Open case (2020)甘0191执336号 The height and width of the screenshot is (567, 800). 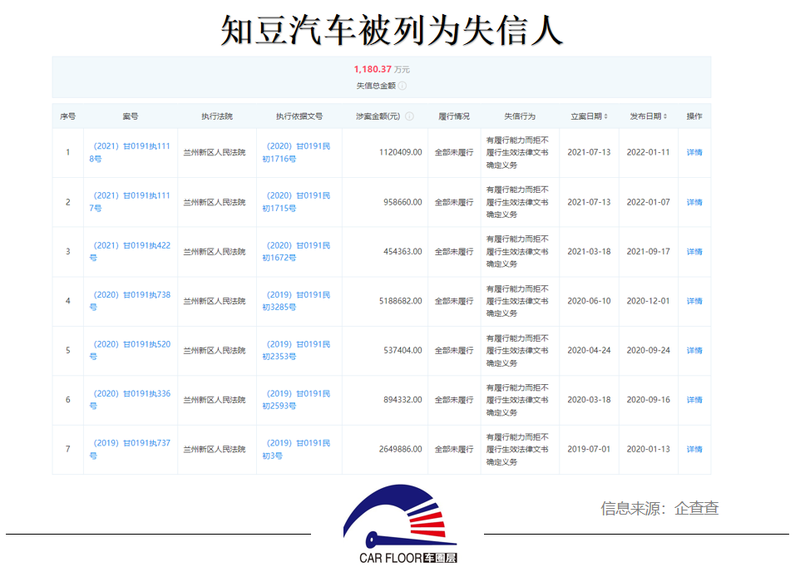point(130,400)
